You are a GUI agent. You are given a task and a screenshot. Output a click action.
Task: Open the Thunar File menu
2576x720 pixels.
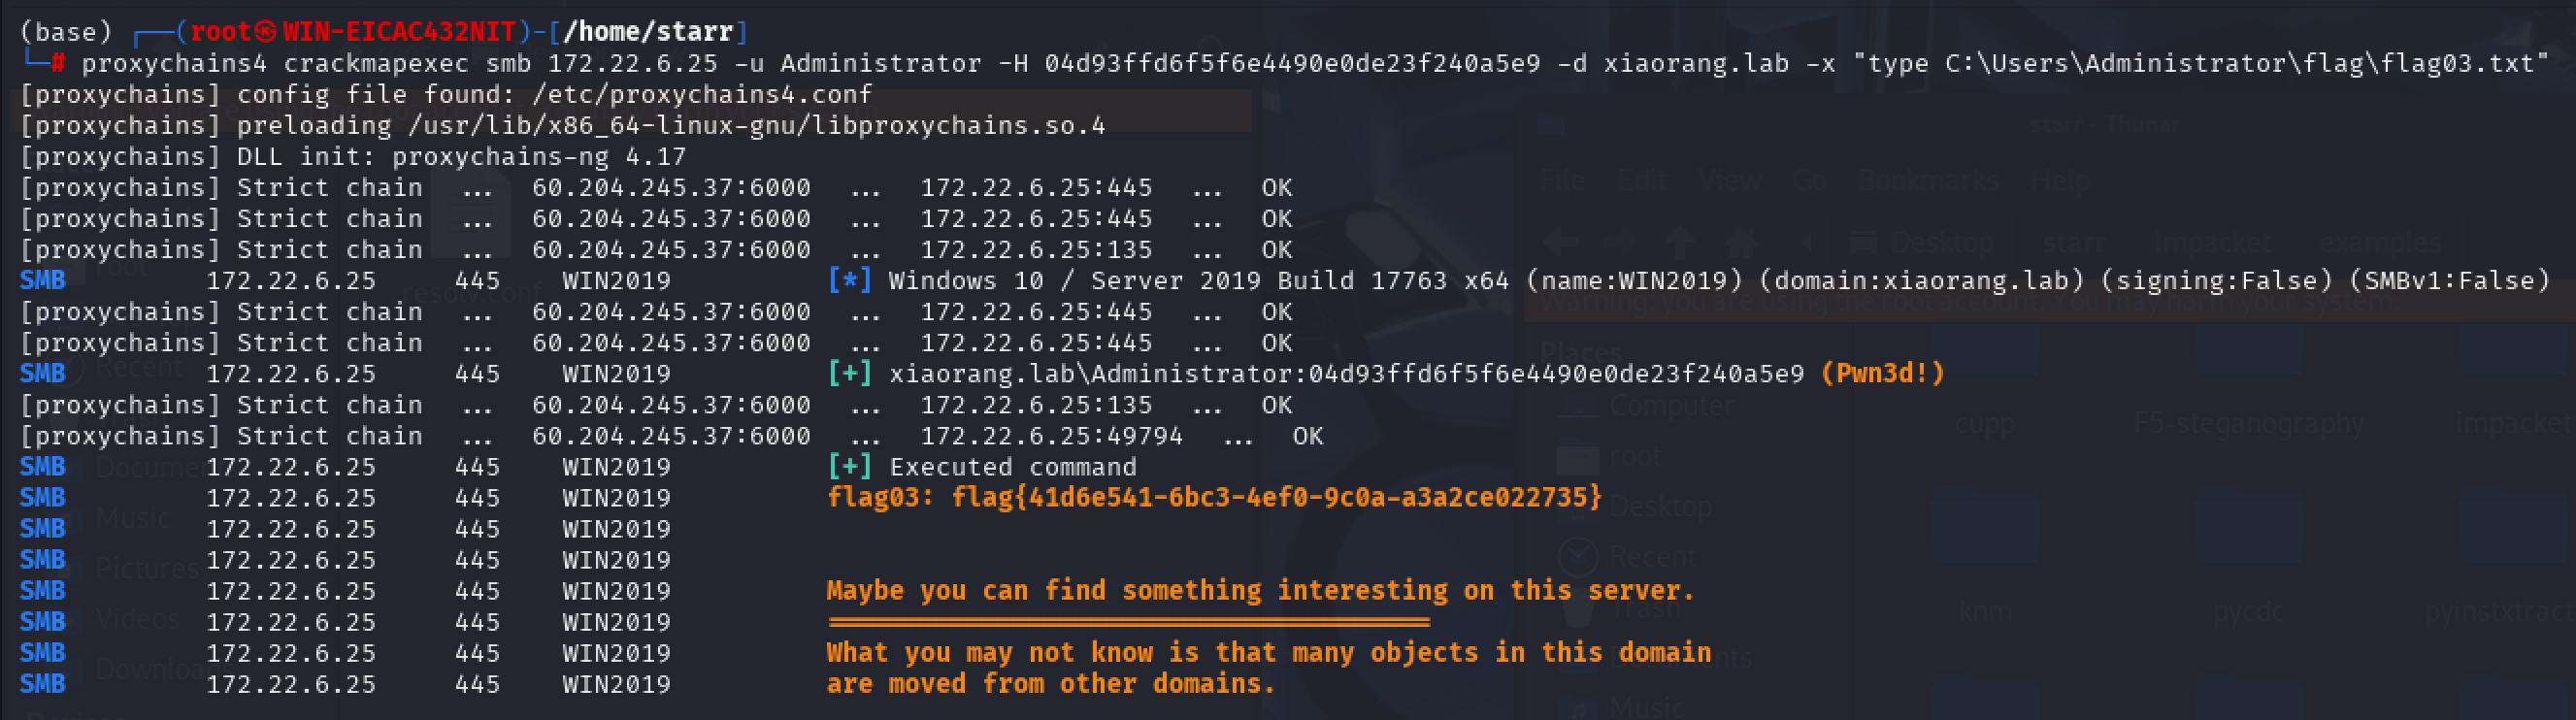point(1562,181)
